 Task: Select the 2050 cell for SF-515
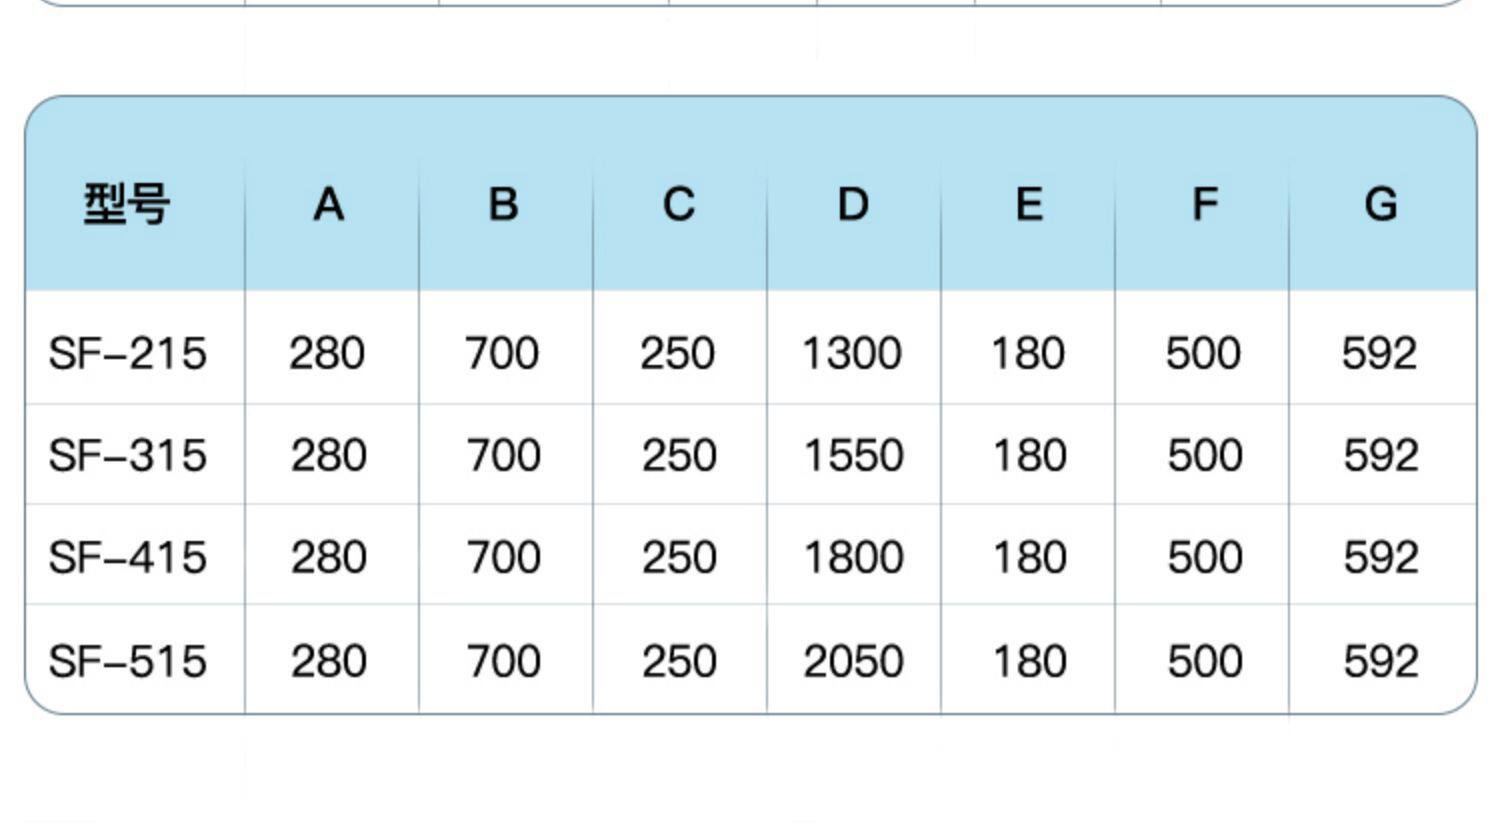point(854,662)
